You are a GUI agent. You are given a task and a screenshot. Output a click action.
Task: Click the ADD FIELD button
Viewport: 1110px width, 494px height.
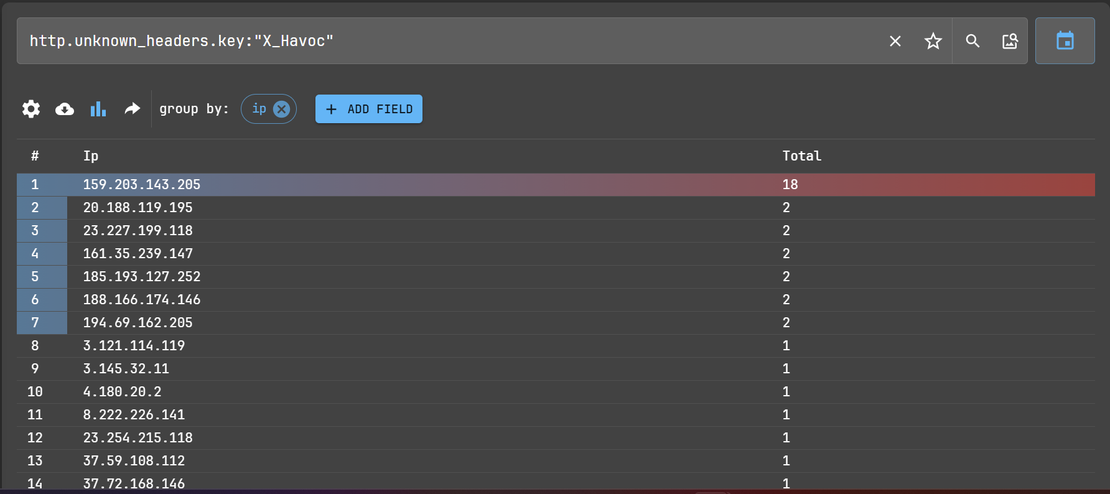(369, 109)
